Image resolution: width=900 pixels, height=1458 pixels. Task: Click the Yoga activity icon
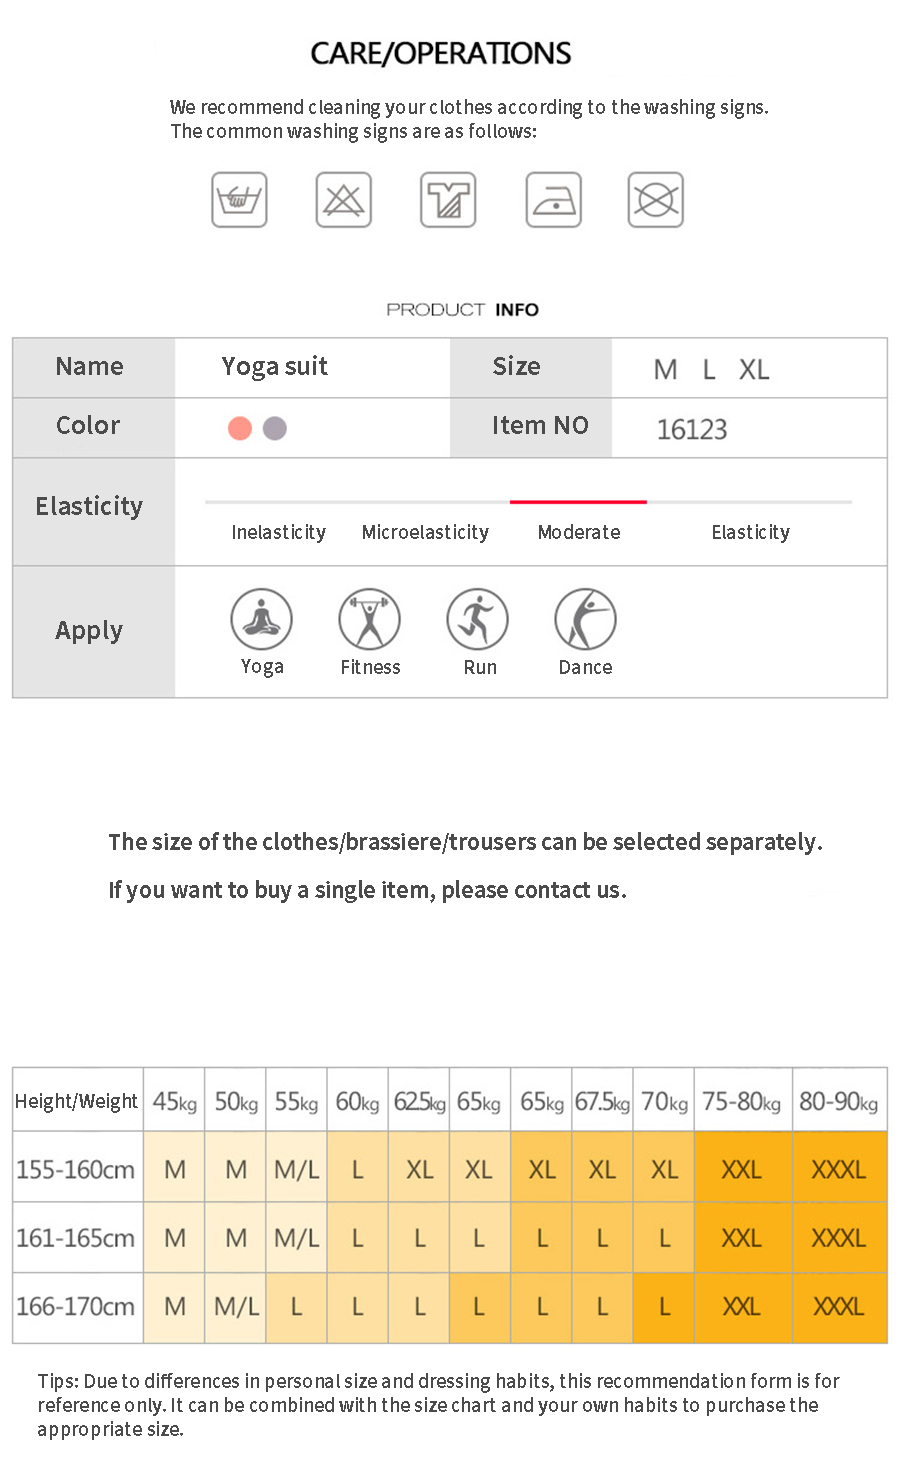[x=261, y=620]
